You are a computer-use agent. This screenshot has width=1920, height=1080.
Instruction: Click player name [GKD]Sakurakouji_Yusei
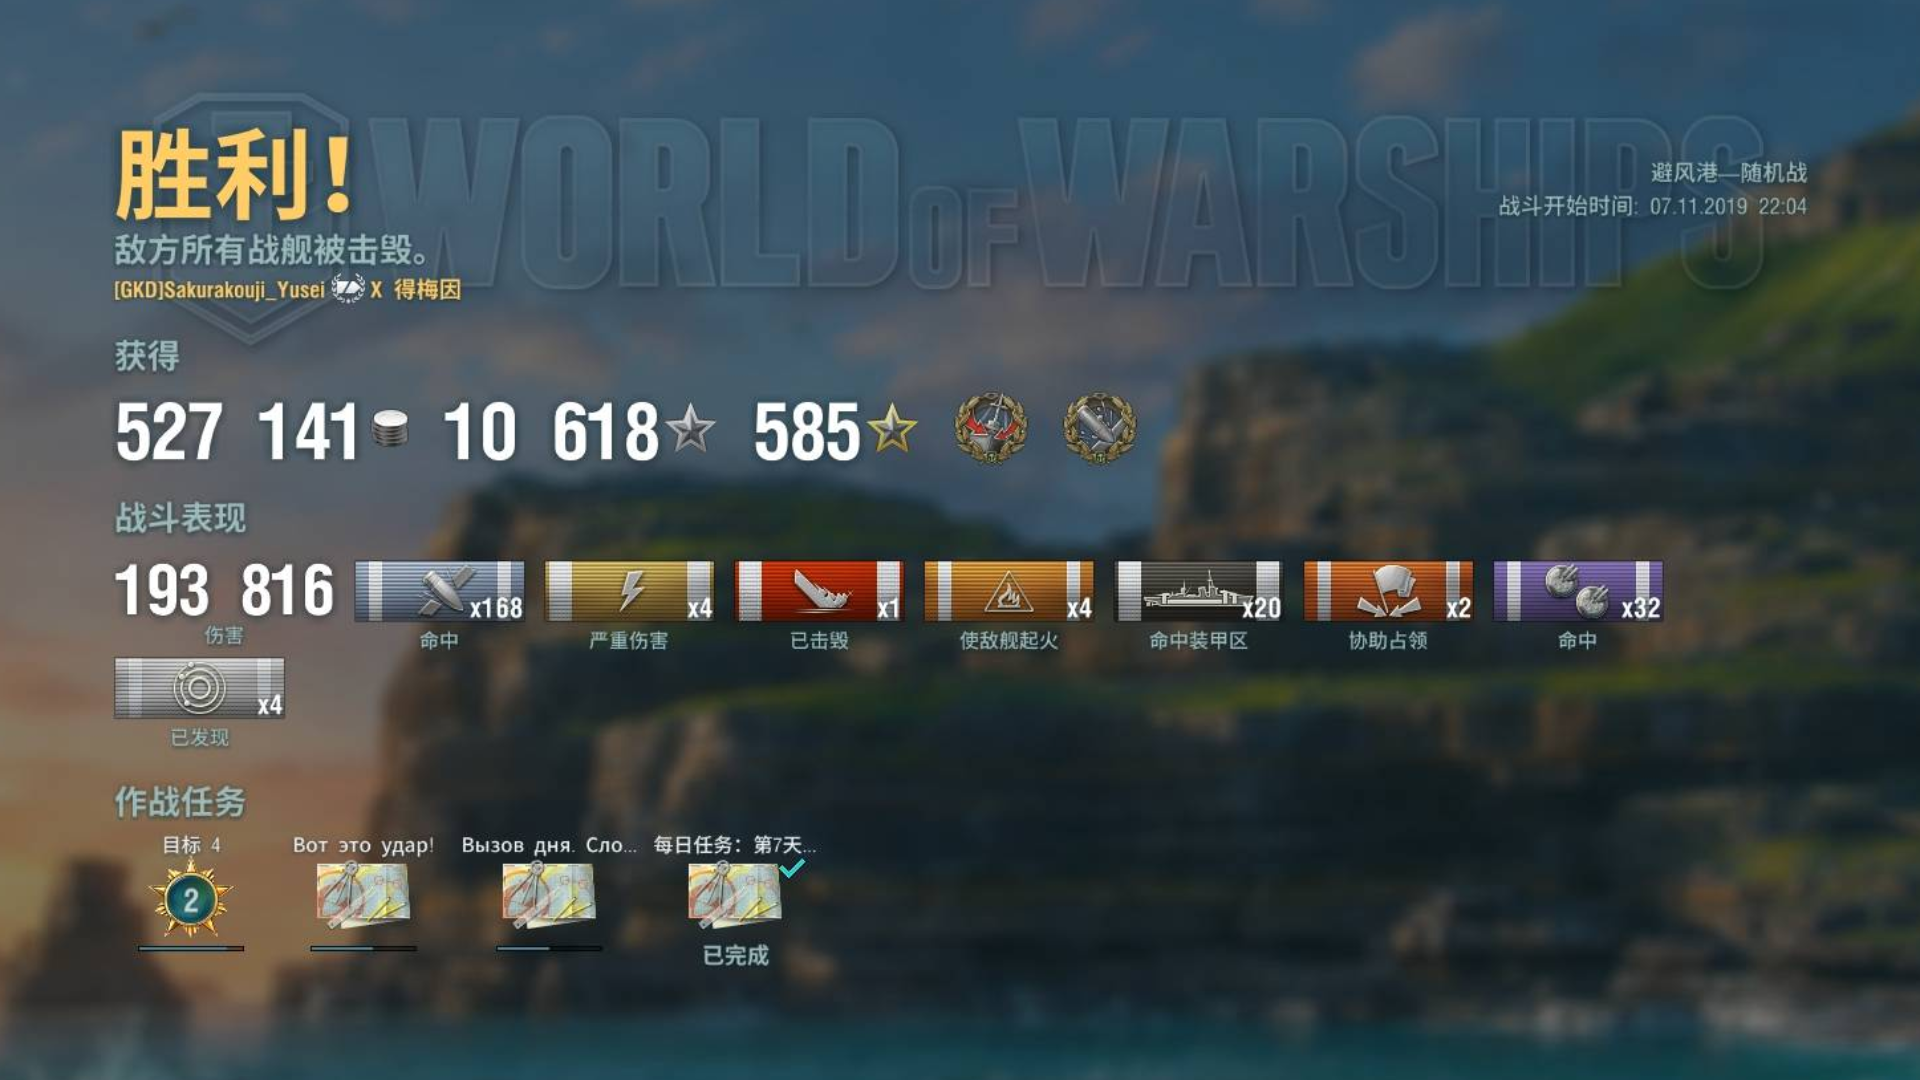coord(220,290)
